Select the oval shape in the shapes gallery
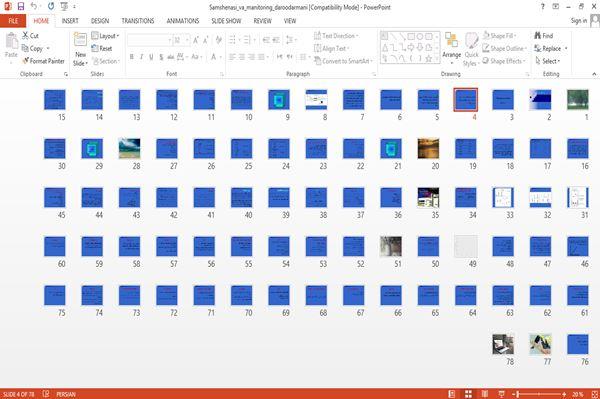Screen dimensions: 600x399 (420, 37)
